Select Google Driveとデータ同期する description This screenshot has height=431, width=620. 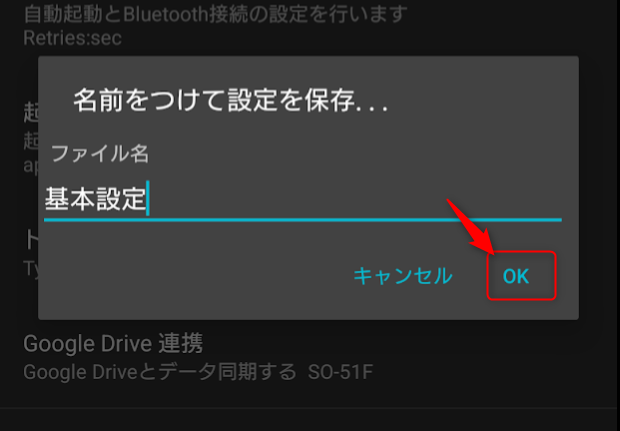coord(160,372)
